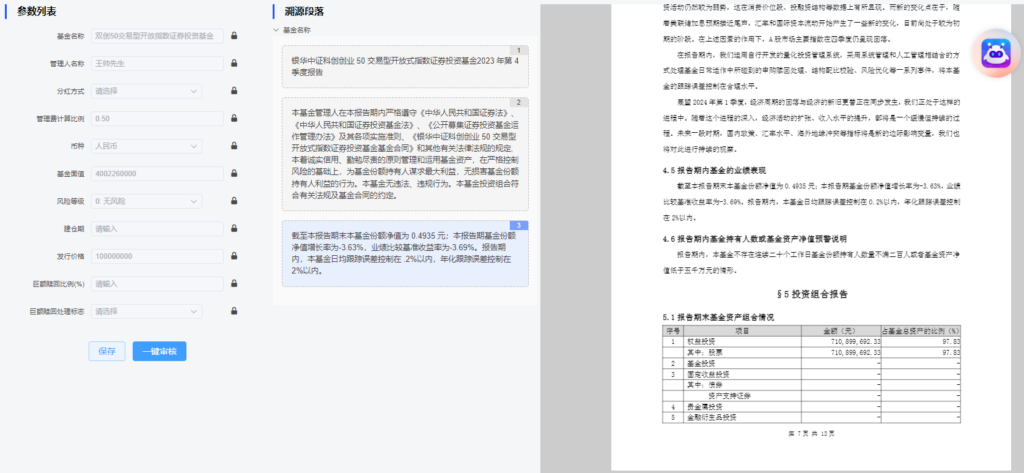
Task: Click the lock icon beside 巨额赎回比例(%)
Action: tap(234, 284)
